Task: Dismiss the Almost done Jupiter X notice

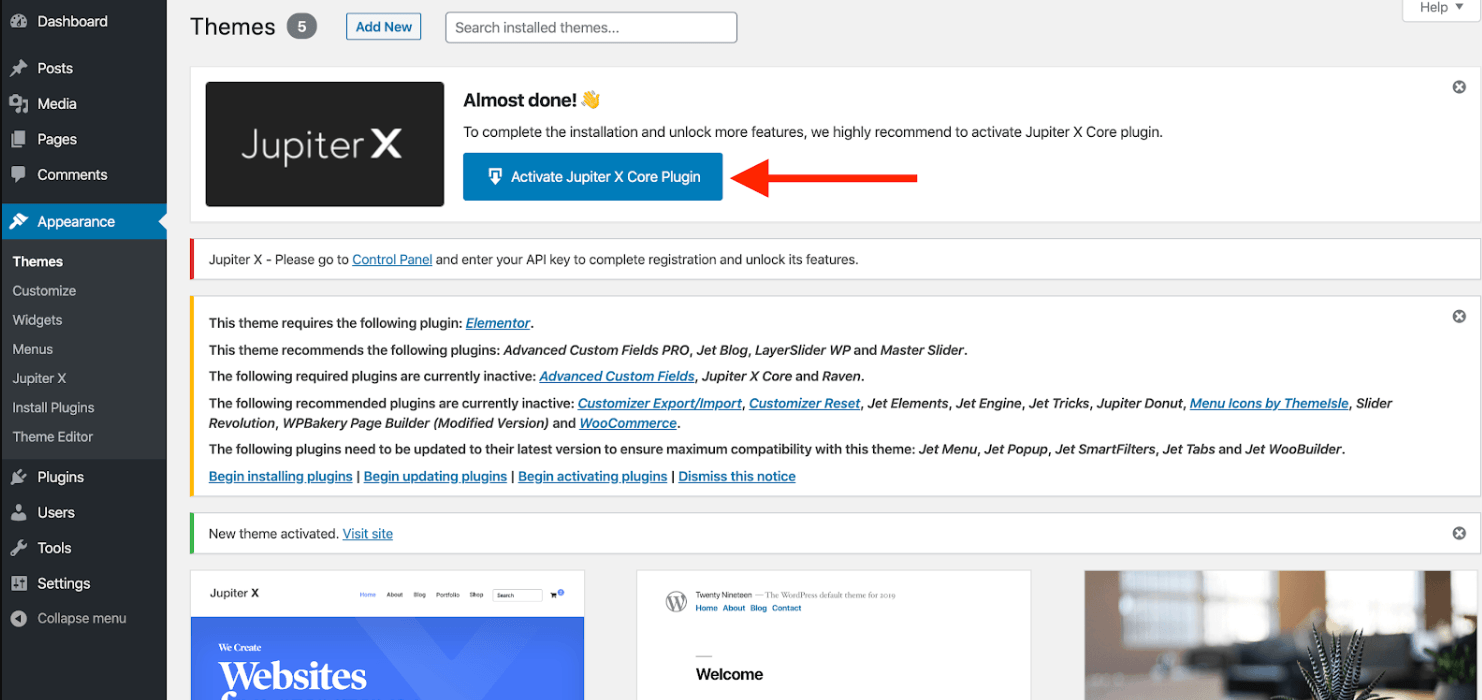Action: (1459, 87)
